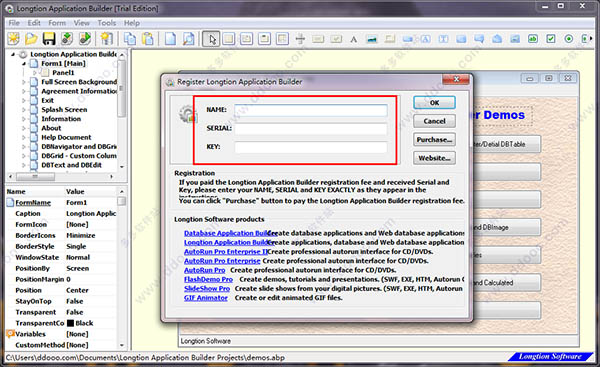This screenshot has height=367, width=600.
Task: Open the AutoRun Pro Enterprise II link
Action: 226,252
